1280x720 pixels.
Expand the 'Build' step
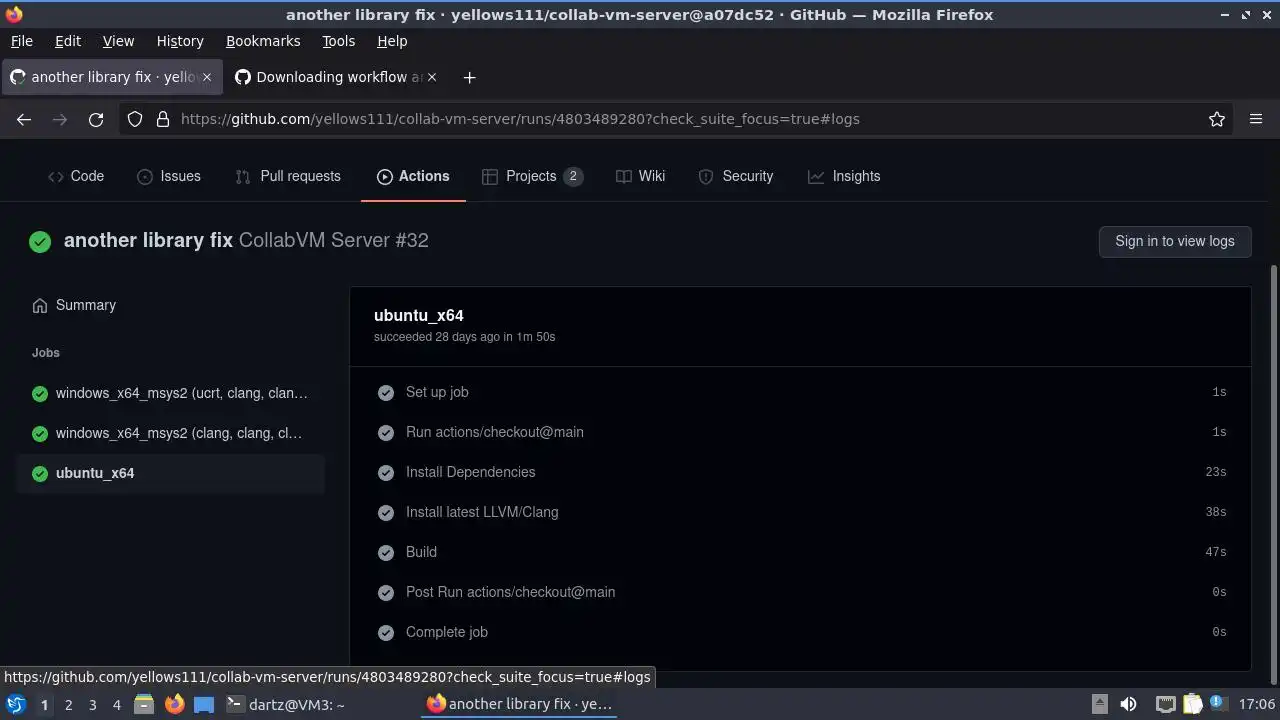(x=800, y=552)
